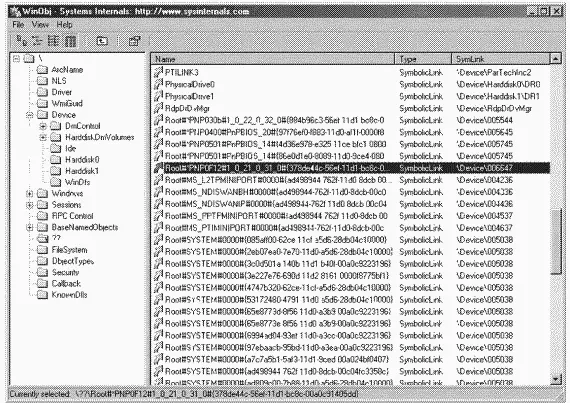Expand the DmControl tree node
Viewport: 570px width, 403px height.
coord(43,126)
